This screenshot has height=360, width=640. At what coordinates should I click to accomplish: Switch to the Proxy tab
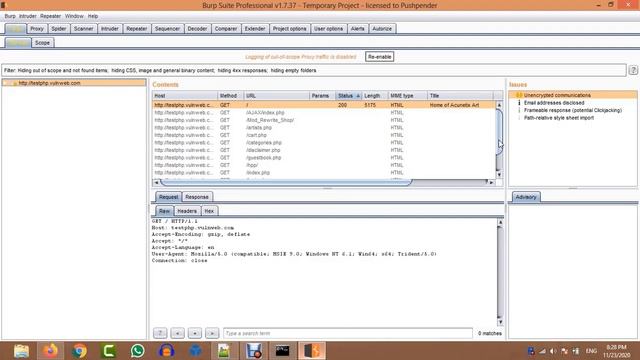click(37, 29)
